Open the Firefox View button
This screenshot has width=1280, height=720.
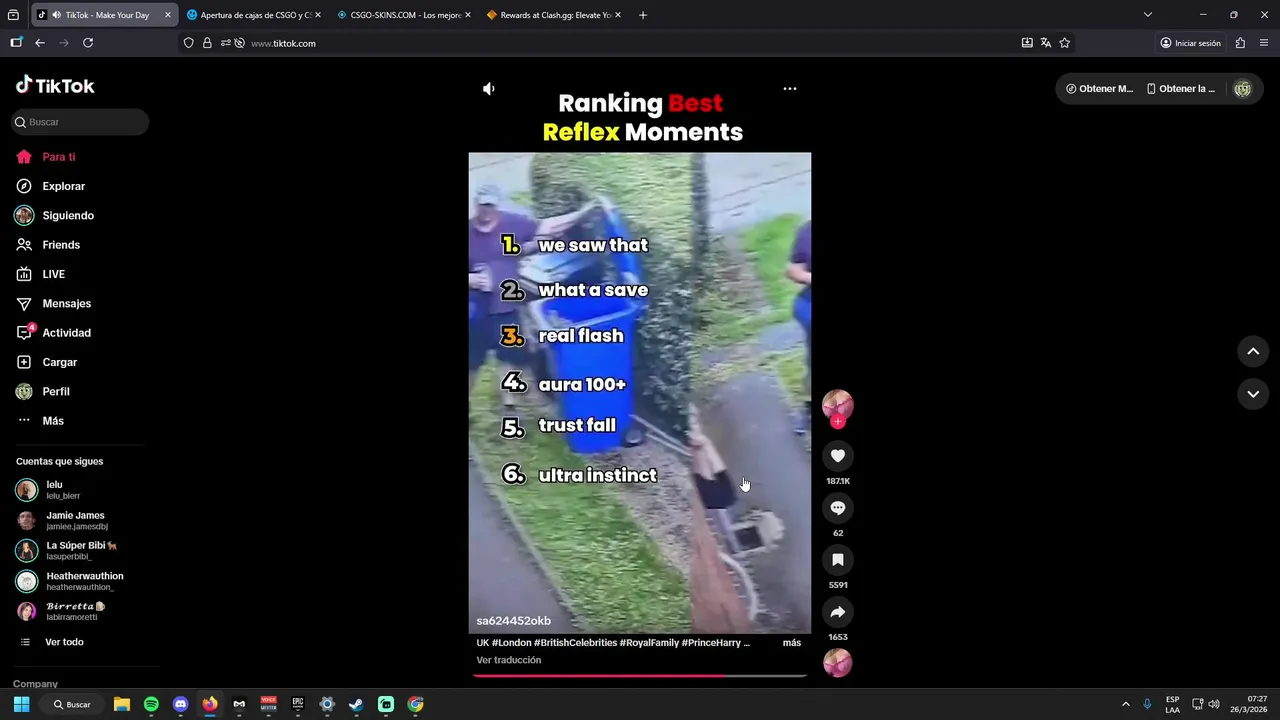coord(13,15)
